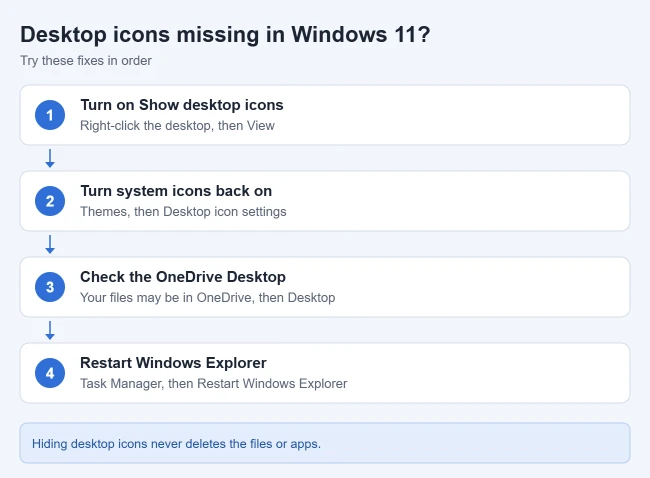Image resolution: width=650 pixels, height=478 pixels.
Task: Select the "Turn on Show desktop icons" title
Action: [182, 105]
